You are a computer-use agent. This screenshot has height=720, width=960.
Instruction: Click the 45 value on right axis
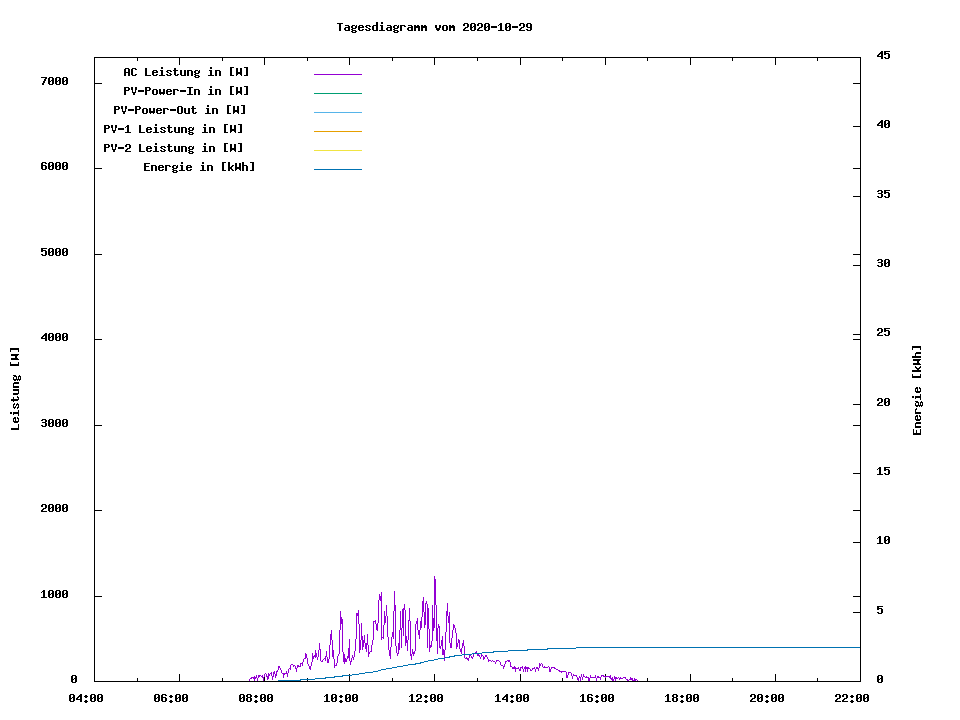[883, 55]
